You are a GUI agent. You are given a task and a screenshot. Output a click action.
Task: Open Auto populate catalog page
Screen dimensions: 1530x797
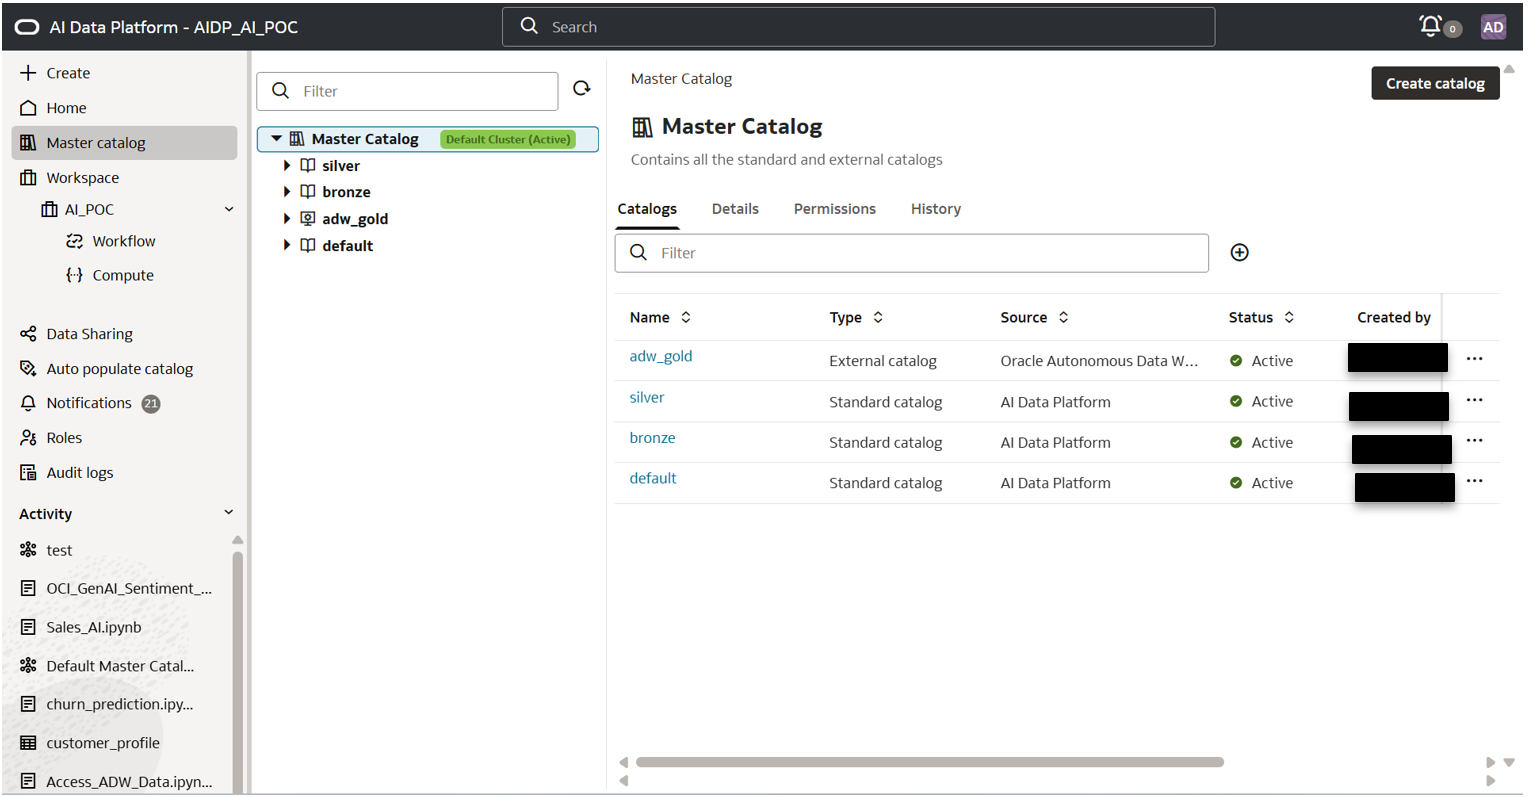click(119, 369)
